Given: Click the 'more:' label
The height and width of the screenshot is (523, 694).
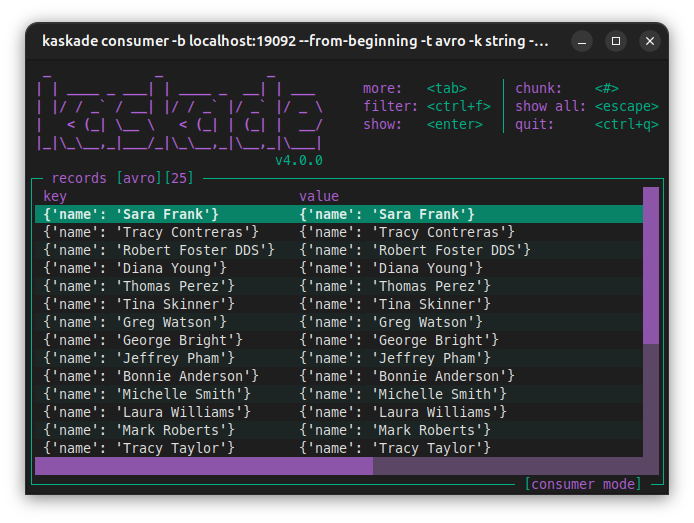Looking at the screenshot, I should [382, 88].
